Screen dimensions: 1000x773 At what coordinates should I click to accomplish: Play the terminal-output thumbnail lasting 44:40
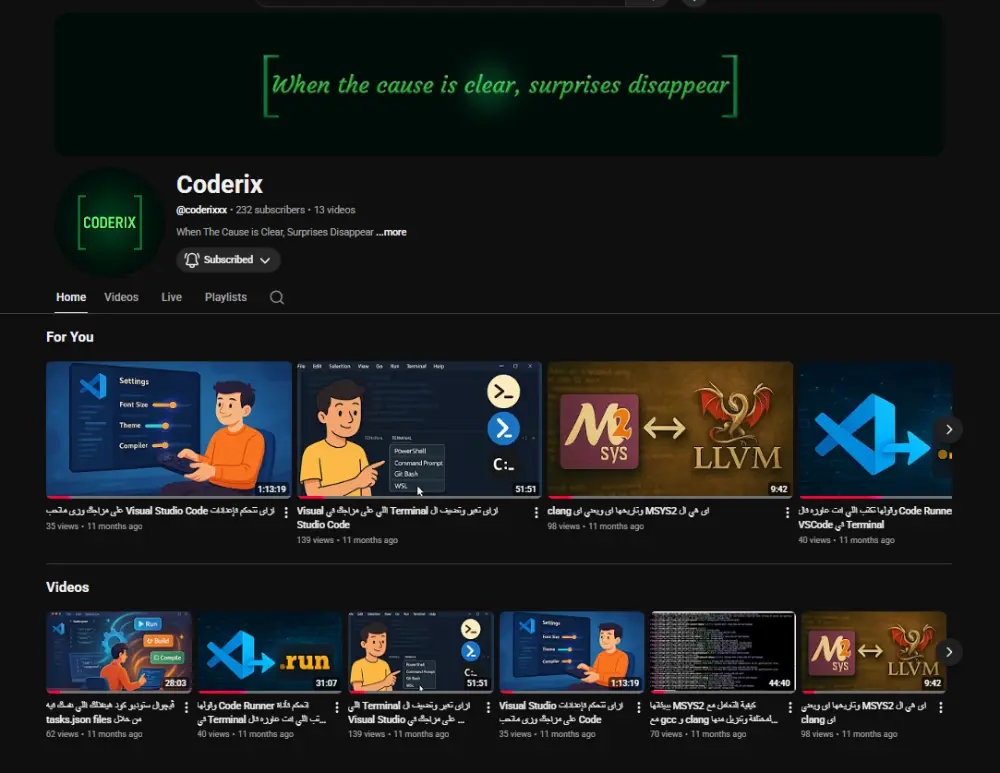(723, 652)
